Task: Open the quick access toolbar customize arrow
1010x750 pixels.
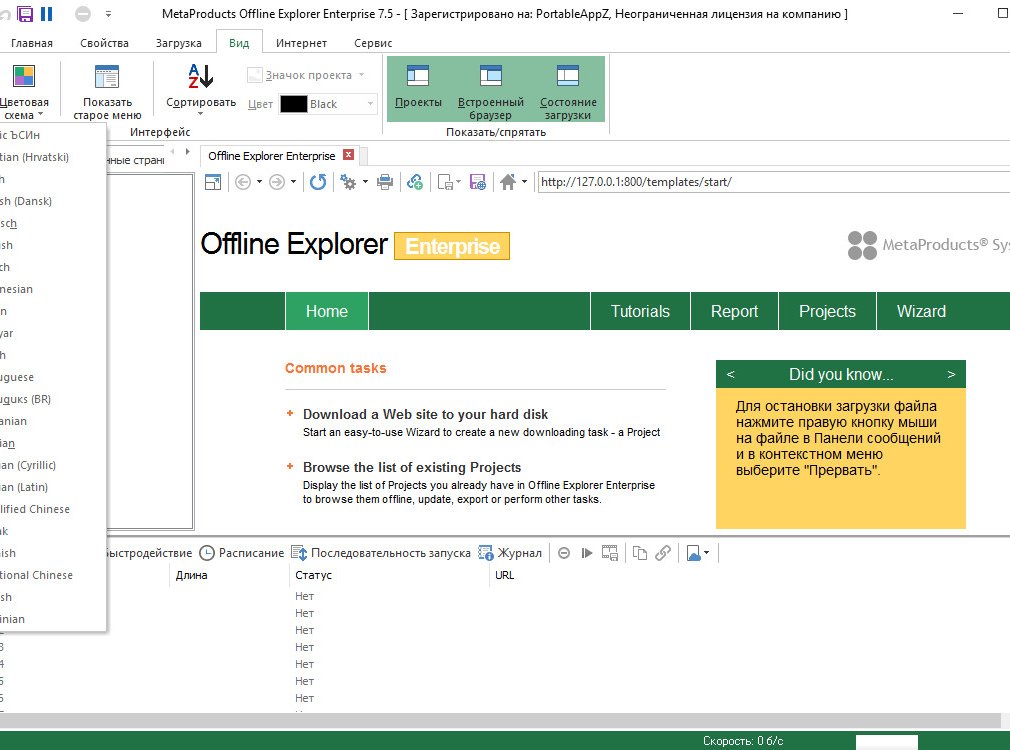Action: [108, 14]
